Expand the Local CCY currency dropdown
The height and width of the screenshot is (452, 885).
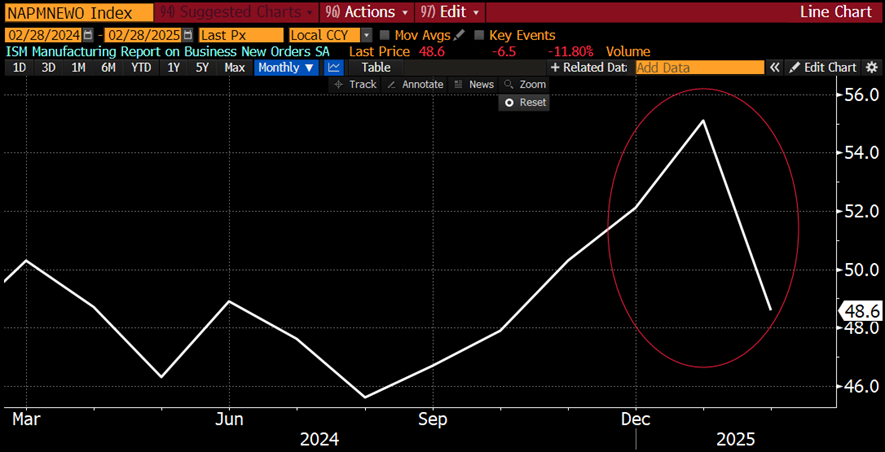pos(367,35)
